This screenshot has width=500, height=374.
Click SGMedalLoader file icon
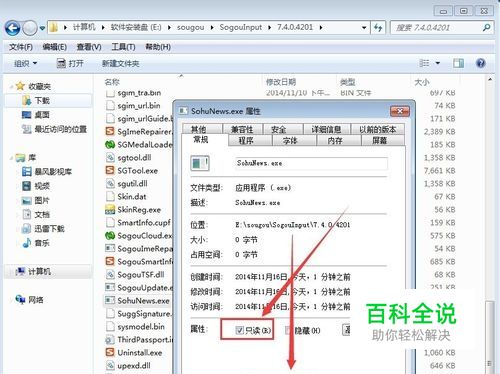point(110,144)
